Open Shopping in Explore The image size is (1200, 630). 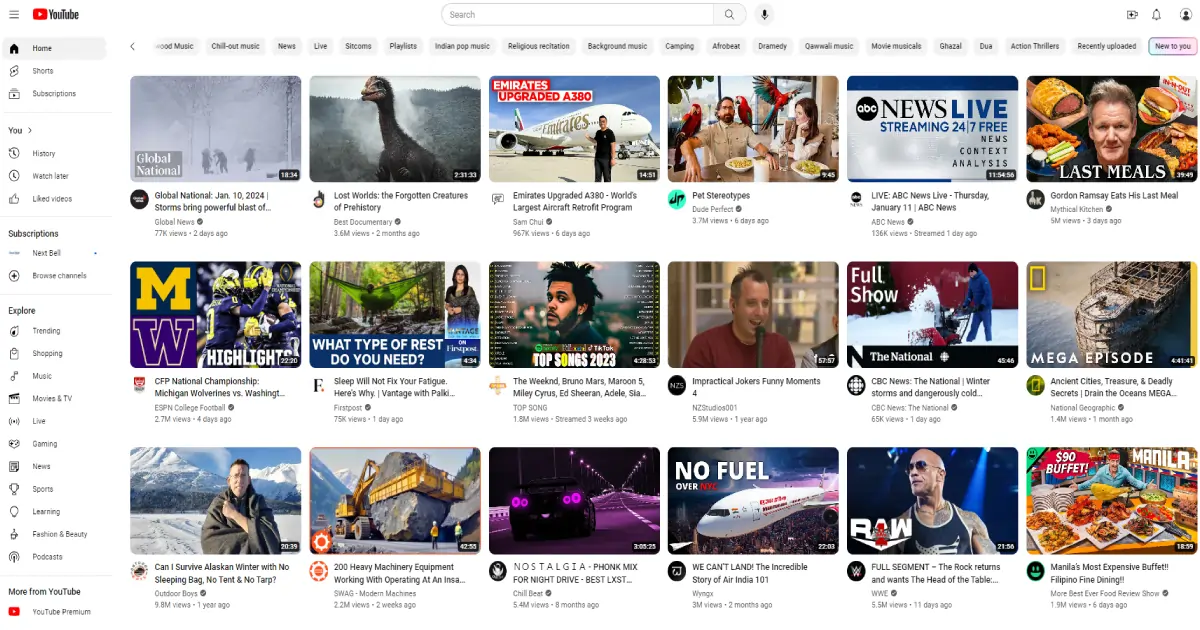pos(53,354)
